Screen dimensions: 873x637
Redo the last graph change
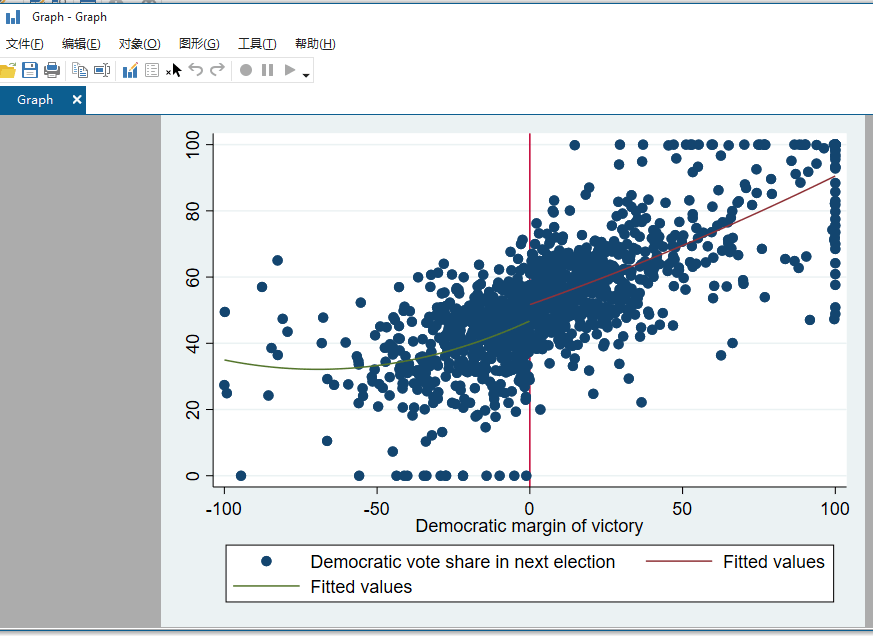click(x=218, y=70)
